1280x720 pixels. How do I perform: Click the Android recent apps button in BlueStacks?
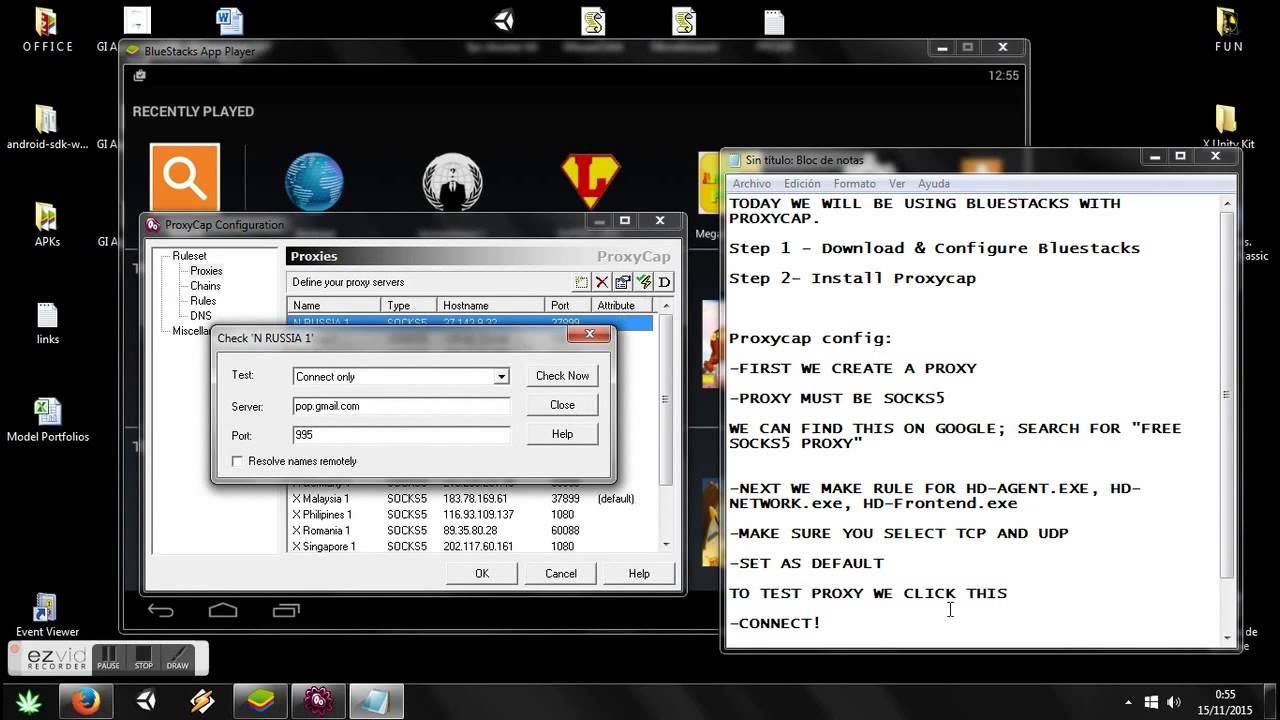point(286,610)
